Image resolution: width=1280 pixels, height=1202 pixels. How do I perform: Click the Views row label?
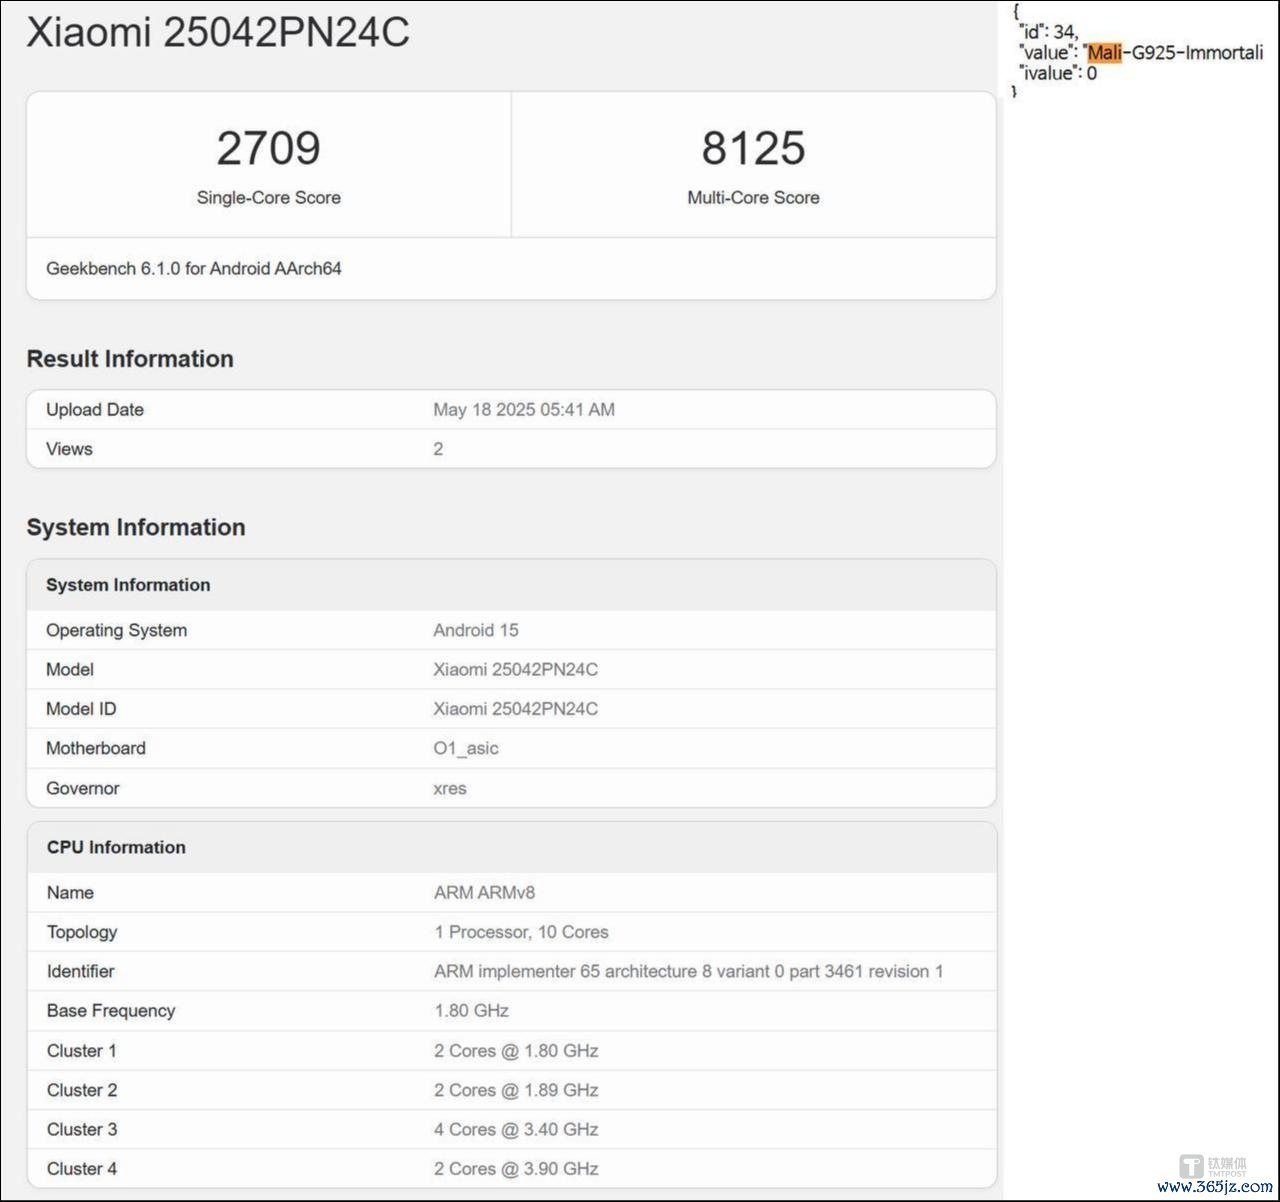coord(69,449)
